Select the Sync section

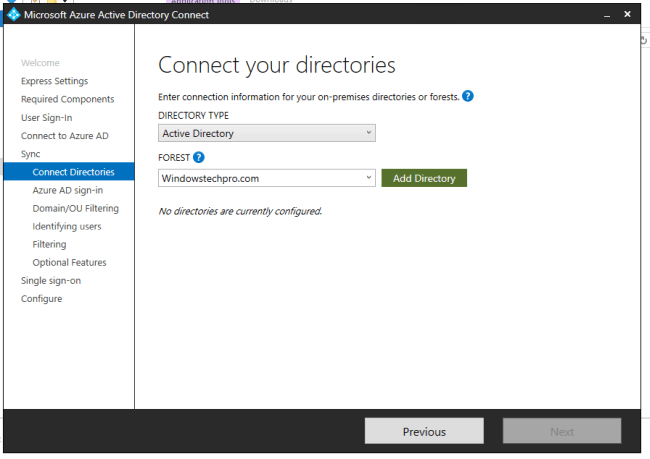pyautogui.click(x=31, y=154)
